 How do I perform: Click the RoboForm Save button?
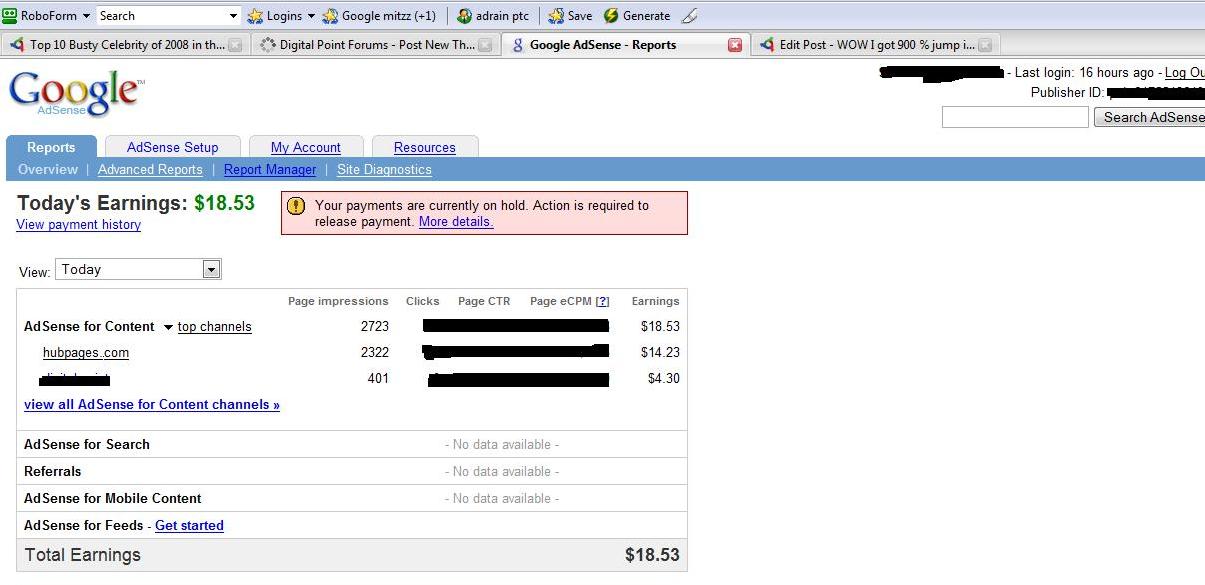[570, 16]
